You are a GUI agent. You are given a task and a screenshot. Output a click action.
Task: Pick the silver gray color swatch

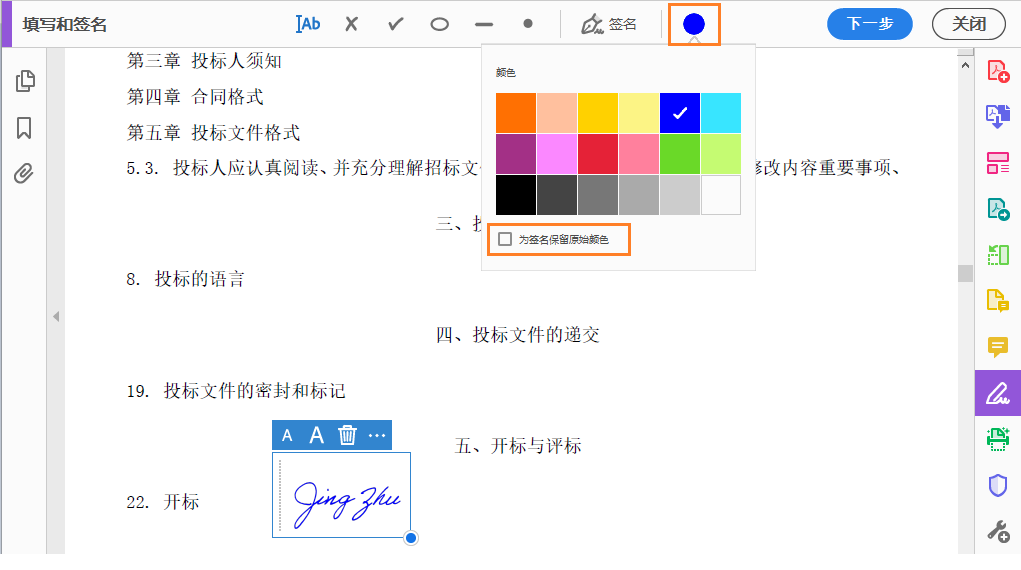pyautogui.click(x=639, y=195)
